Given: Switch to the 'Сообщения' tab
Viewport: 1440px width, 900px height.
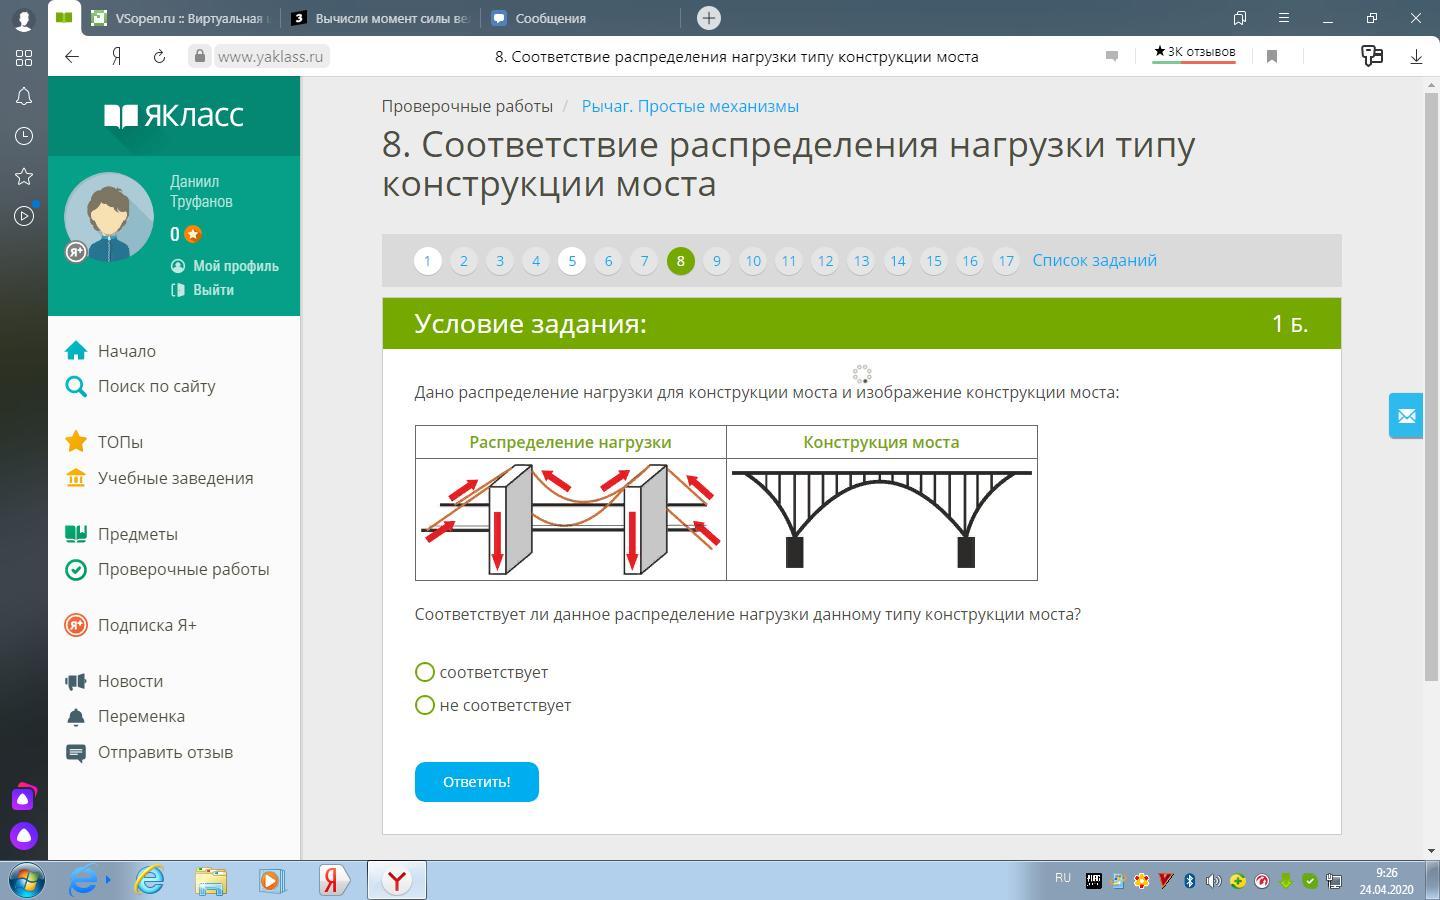Looking at the screenshot, I should (x=550, y=18).
